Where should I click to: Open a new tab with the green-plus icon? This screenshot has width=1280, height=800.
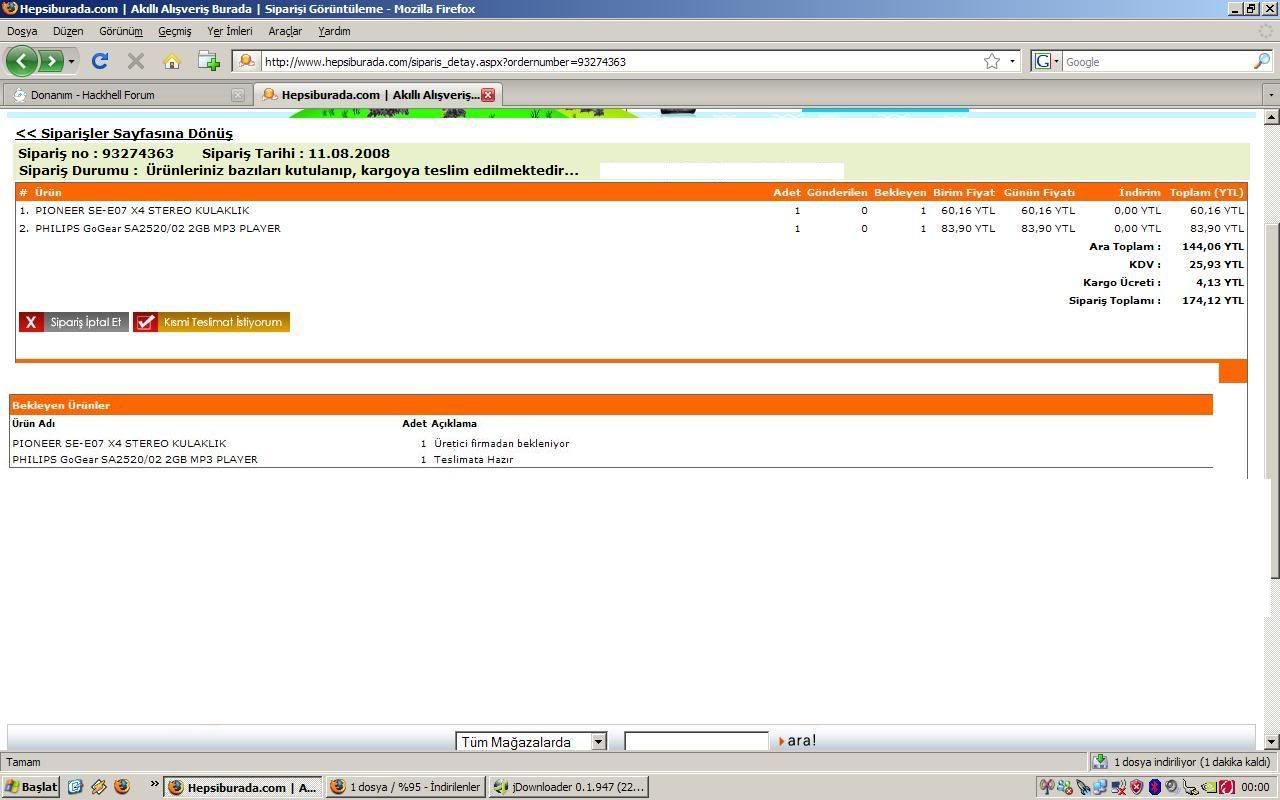pos(208,61)
